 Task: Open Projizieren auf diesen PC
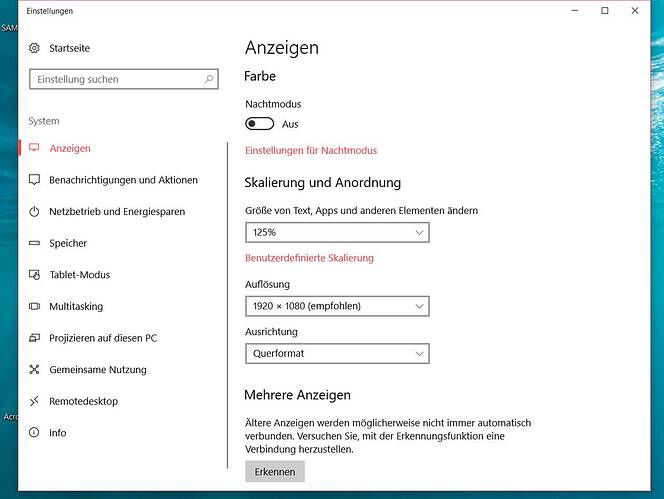tap(103, 338)
